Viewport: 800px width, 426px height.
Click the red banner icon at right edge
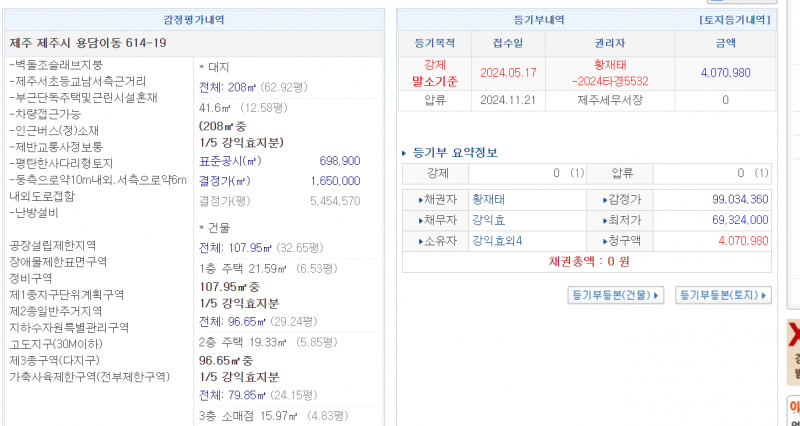pyautogui.click(x=794, y=333)
